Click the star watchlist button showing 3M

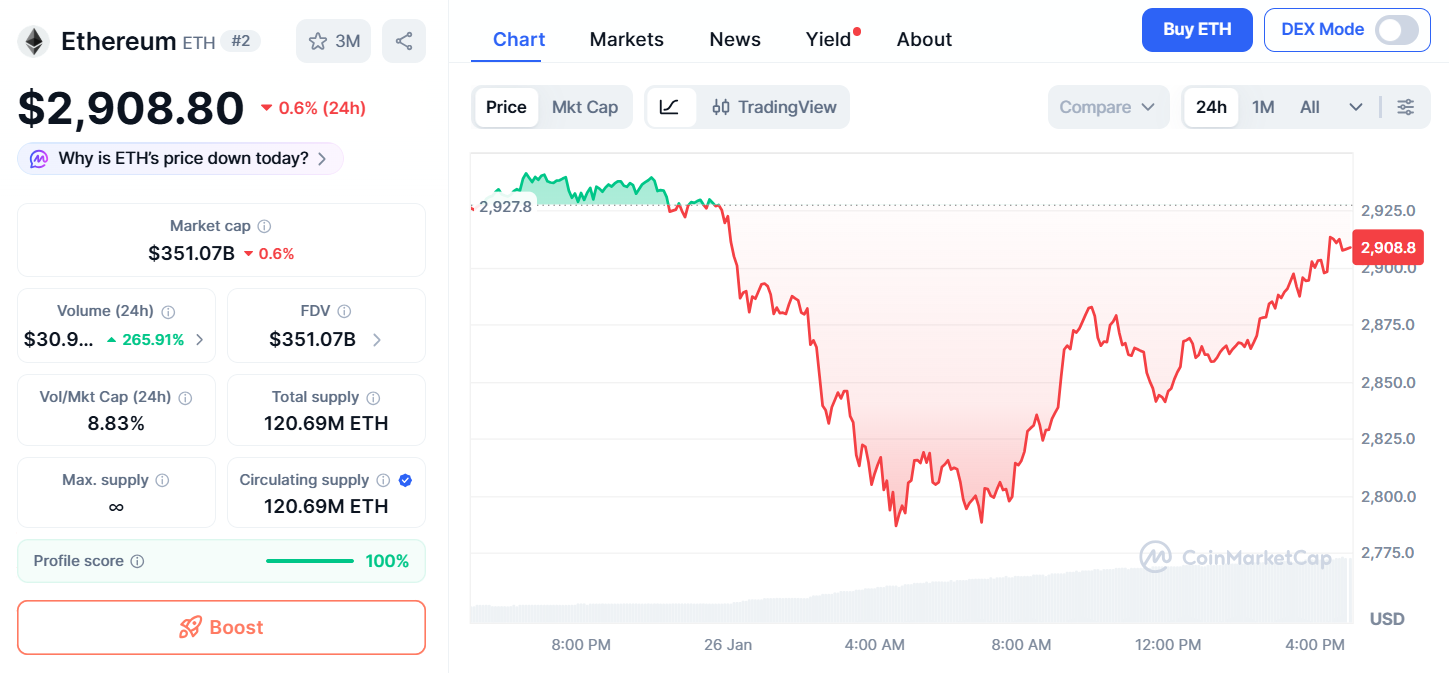pos(334,41)
